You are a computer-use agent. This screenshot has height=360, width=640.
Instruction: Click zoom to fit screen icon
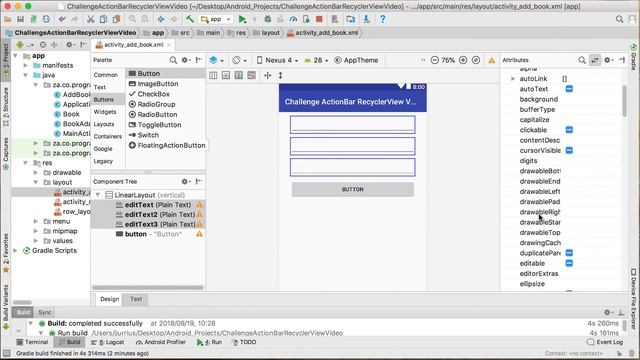click(476, 60)
